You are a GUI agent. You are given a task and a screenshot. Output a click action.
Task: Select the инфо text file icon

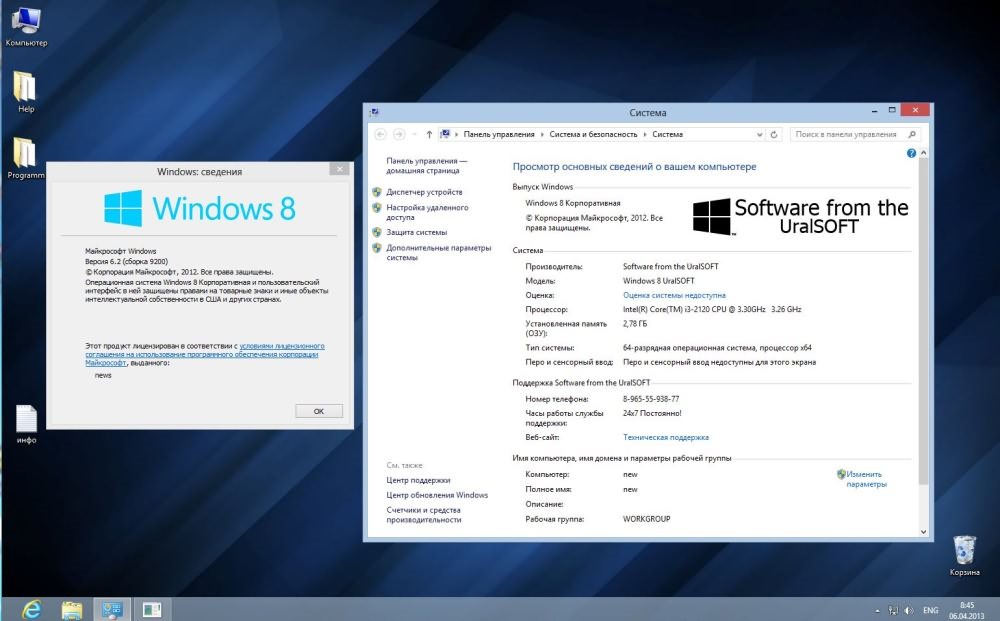click(x=26, y=419)
